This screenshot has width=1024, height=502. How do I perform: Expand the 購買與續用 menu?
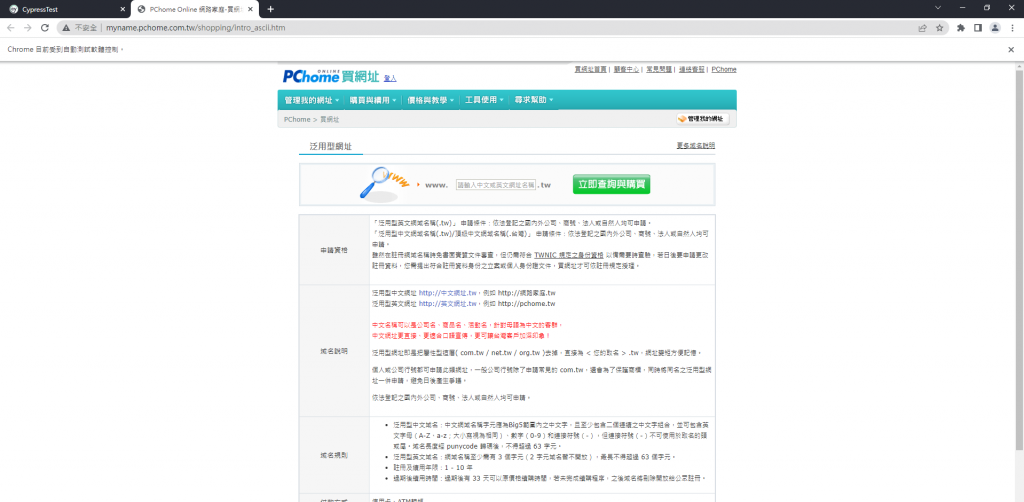pyautogui.click(x=373, y=100)
